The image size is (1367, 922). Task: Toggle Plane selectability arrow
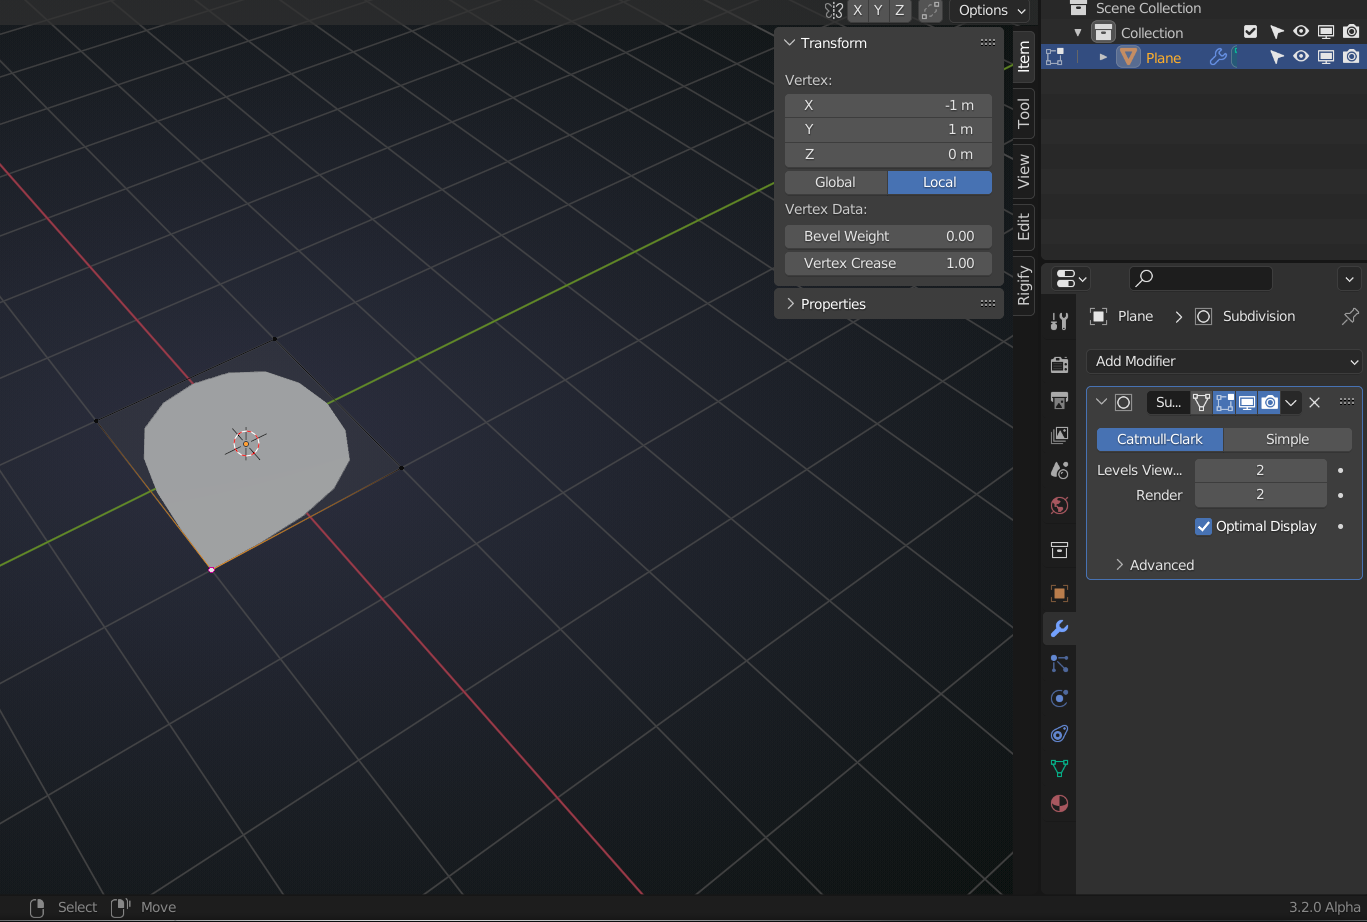[x=1276, y=57]
